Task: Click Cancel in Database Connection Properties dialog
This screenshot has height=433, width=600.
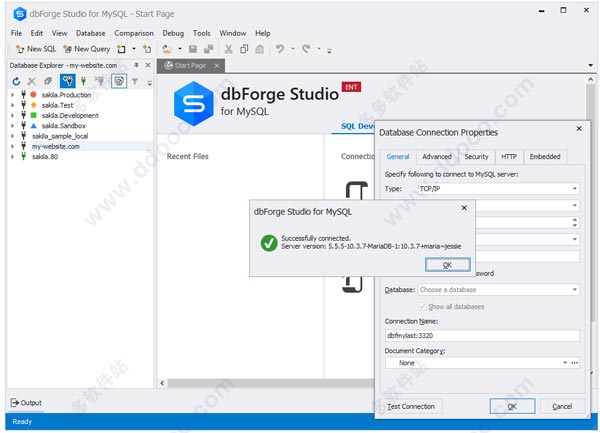Action: 562,406
